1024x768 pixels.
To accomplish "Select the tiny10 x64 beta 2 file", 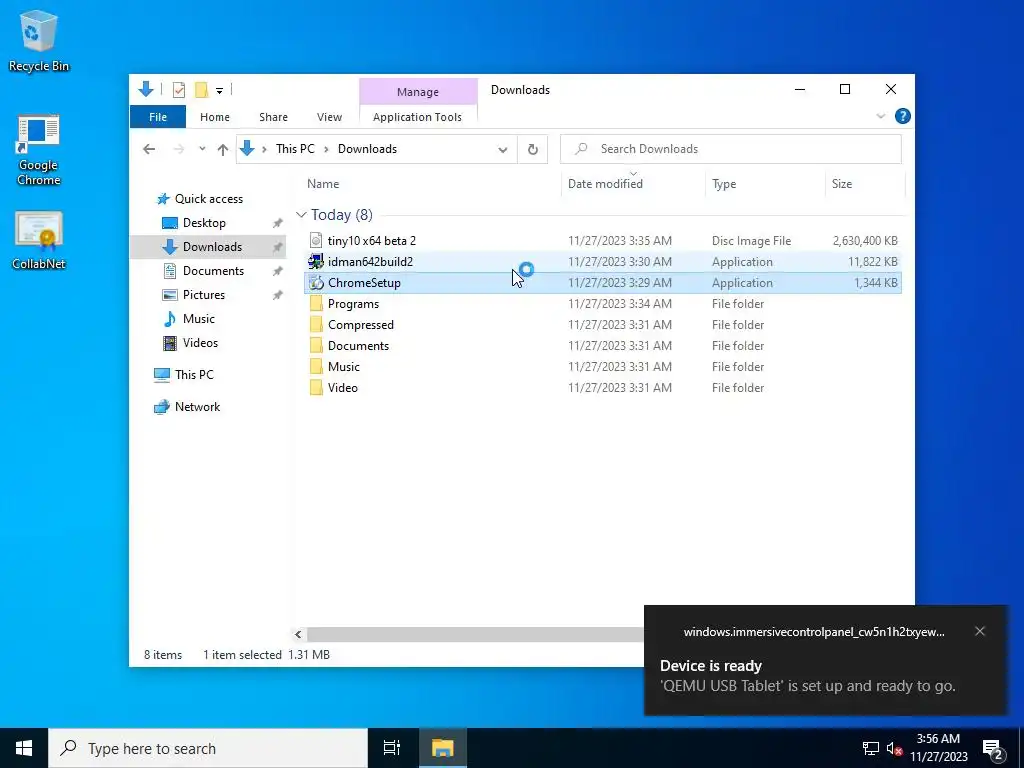I will pyautogui.click(x=603, y=241).
